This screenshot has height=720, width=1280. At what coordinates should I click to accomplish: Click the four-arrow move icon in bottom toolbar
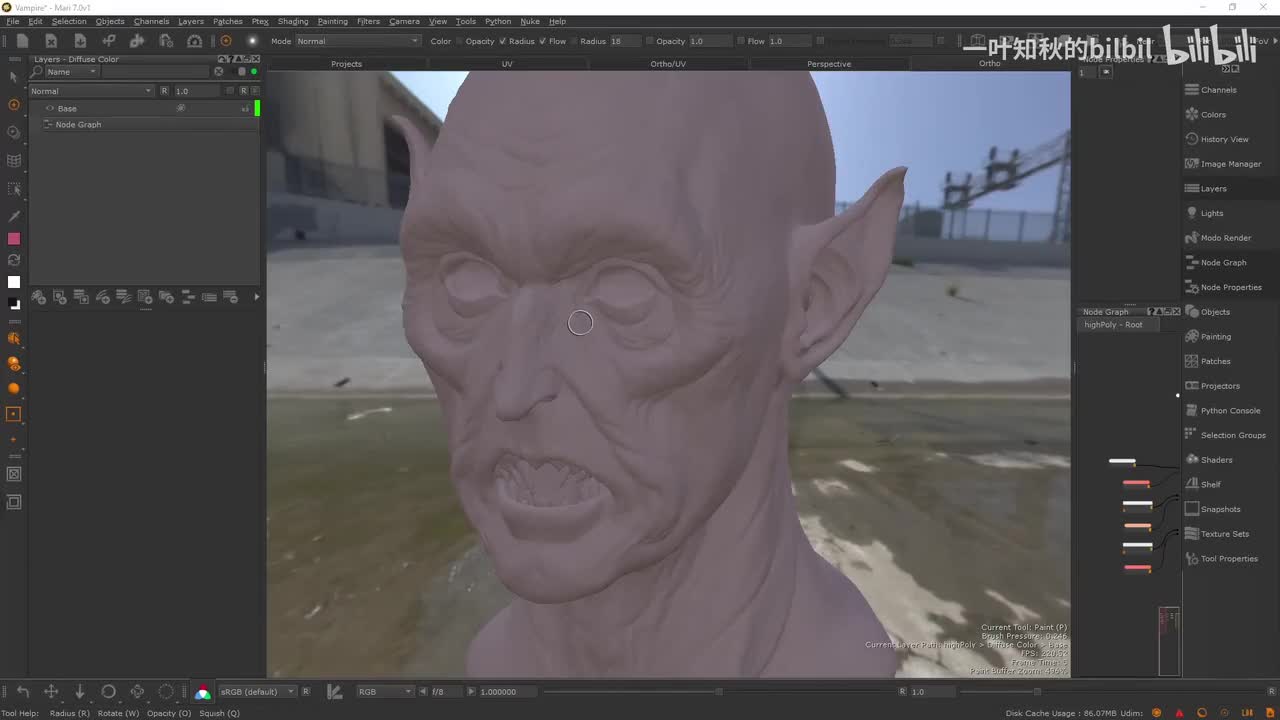(51, 691)
